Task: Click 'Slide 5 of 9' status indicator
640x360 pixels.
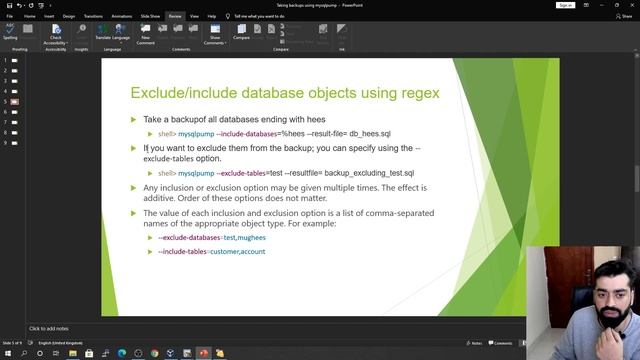Action: [12, 343]
